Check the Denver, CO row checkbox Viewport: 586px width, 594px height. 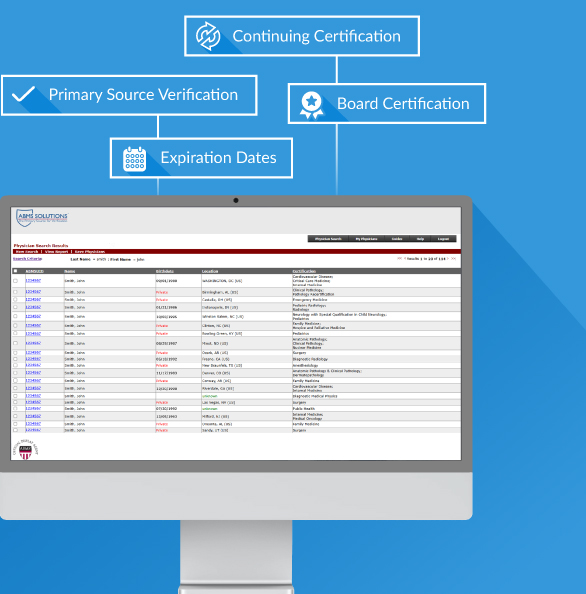pos(16,373)
